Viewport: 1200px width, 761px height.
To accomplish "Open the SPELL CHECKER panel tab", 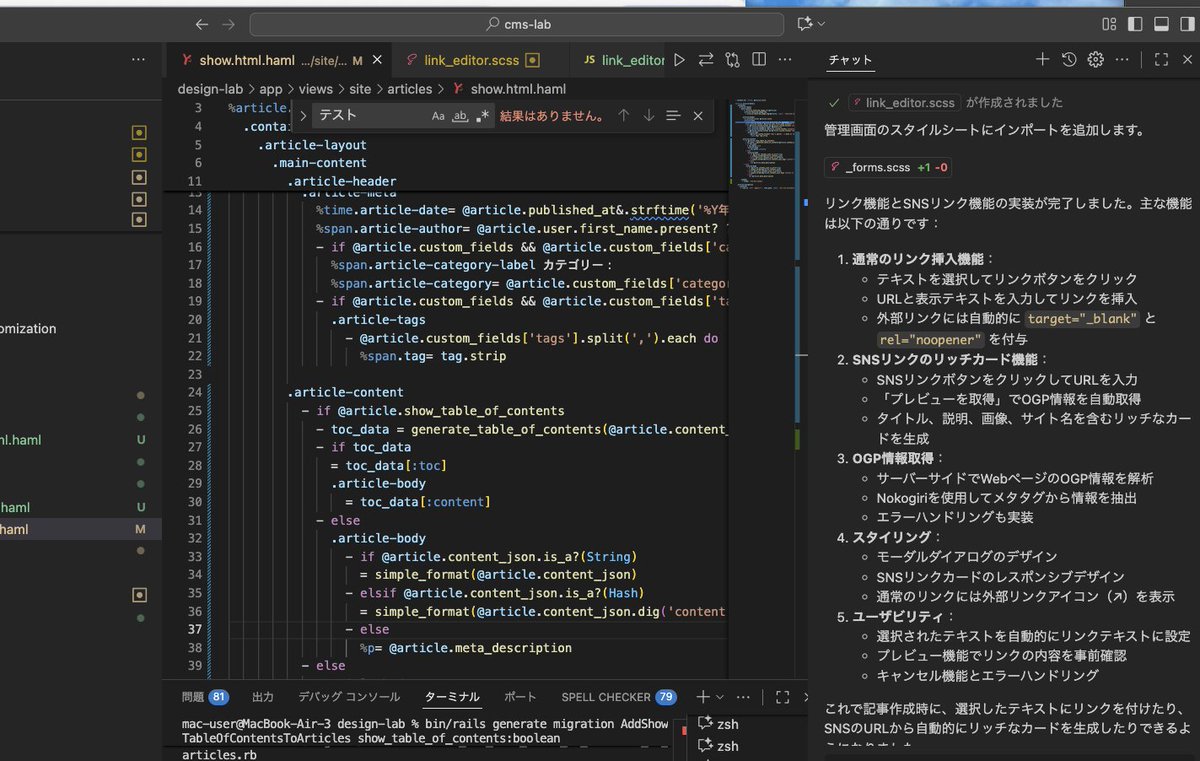I will click(619, 697).
